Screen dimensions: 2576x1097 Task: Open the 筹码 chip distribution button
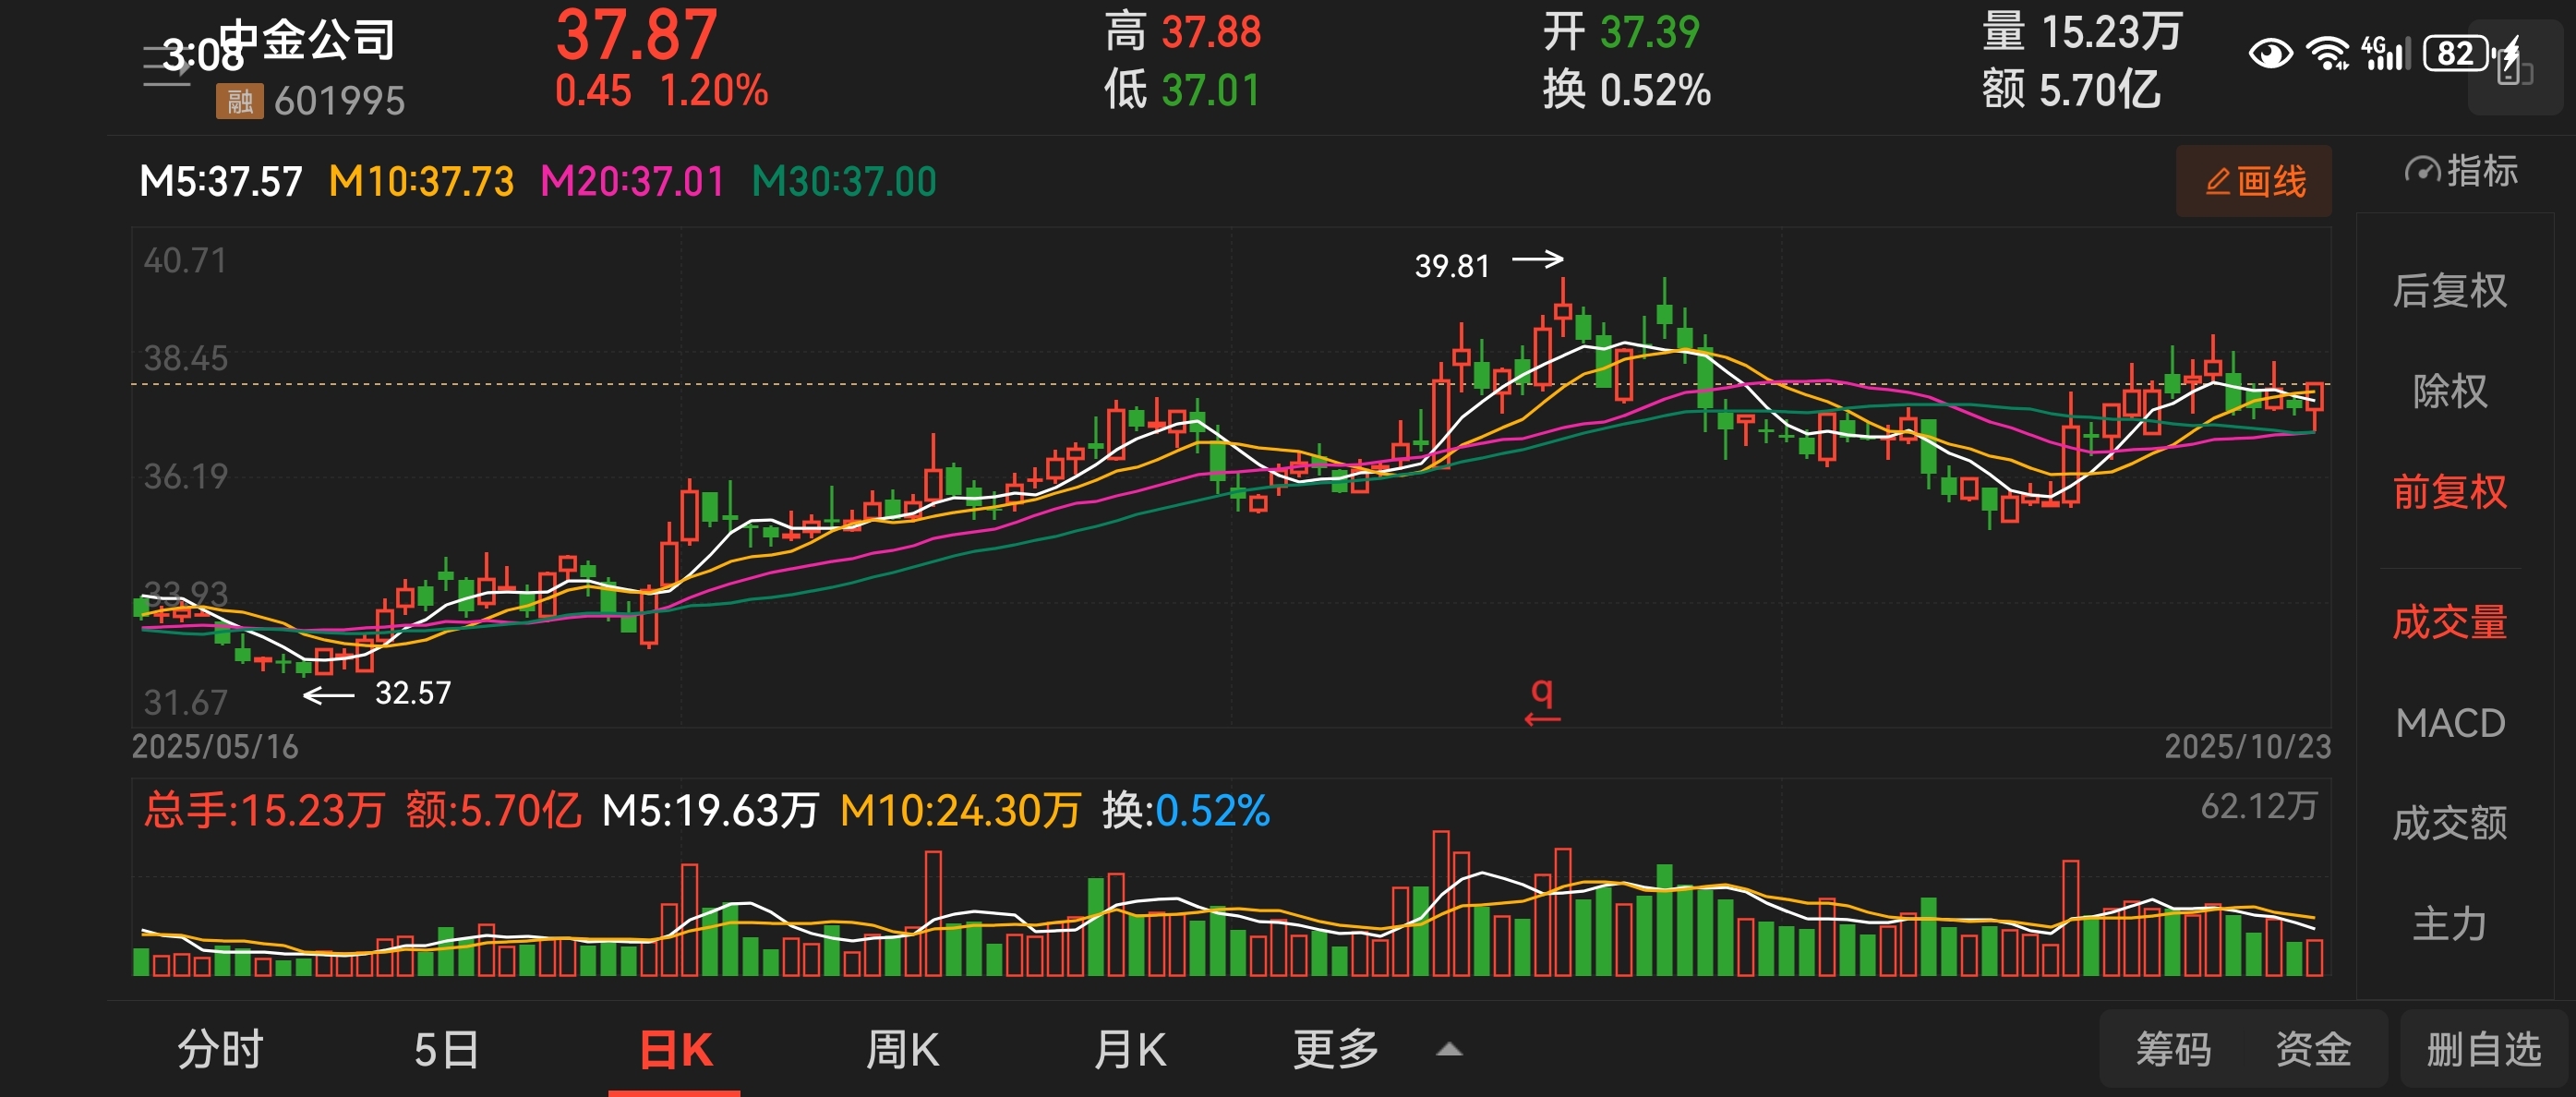2173,1050
